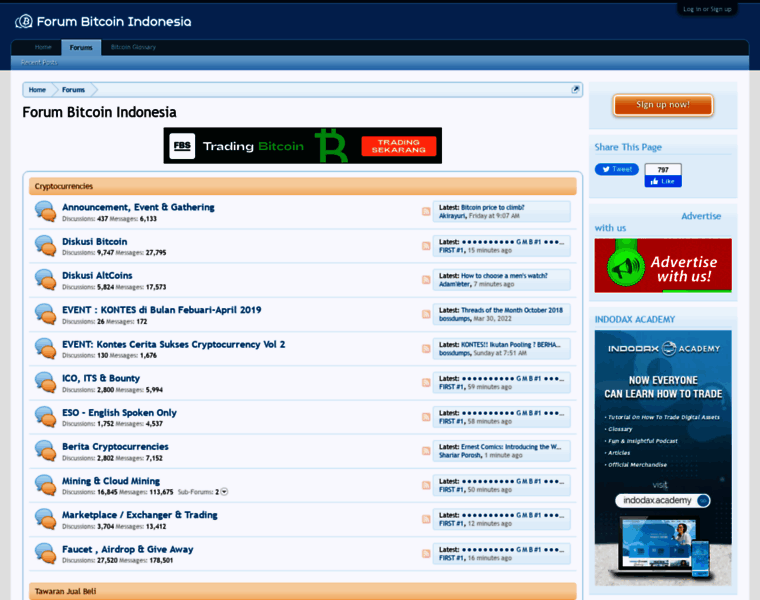Open latest thread Ernest Comics: Introducing the W...
The width and height of the screenshot is (760, 600).
point(511,447)
